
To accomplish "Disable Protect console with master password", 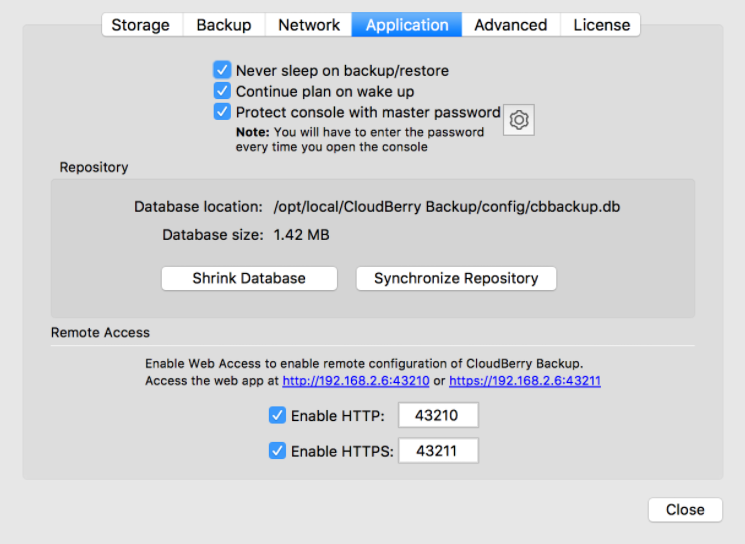I will coord(222,112).
